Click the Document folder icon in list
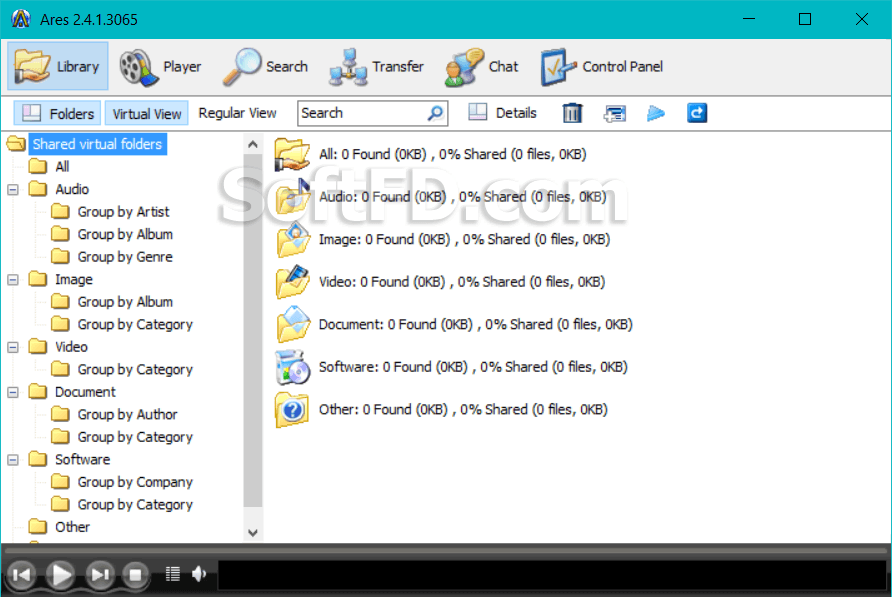The image size is (892, 597). click(x=292, y=324)
